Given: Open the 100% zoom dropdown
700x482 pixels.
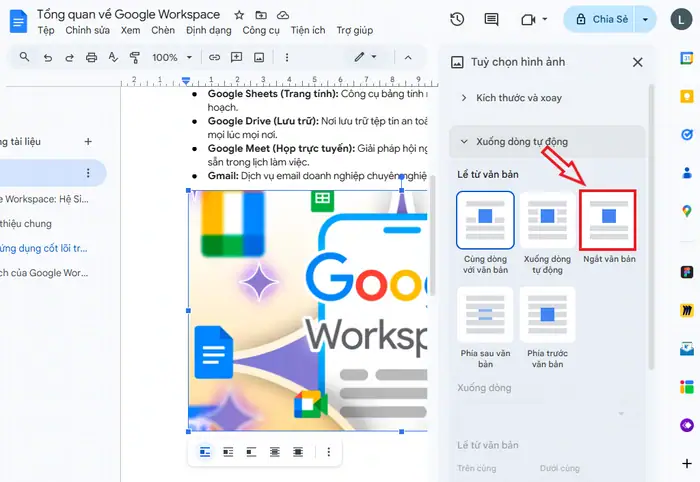Looking at the screenshot, I should (x=171, y=57).
